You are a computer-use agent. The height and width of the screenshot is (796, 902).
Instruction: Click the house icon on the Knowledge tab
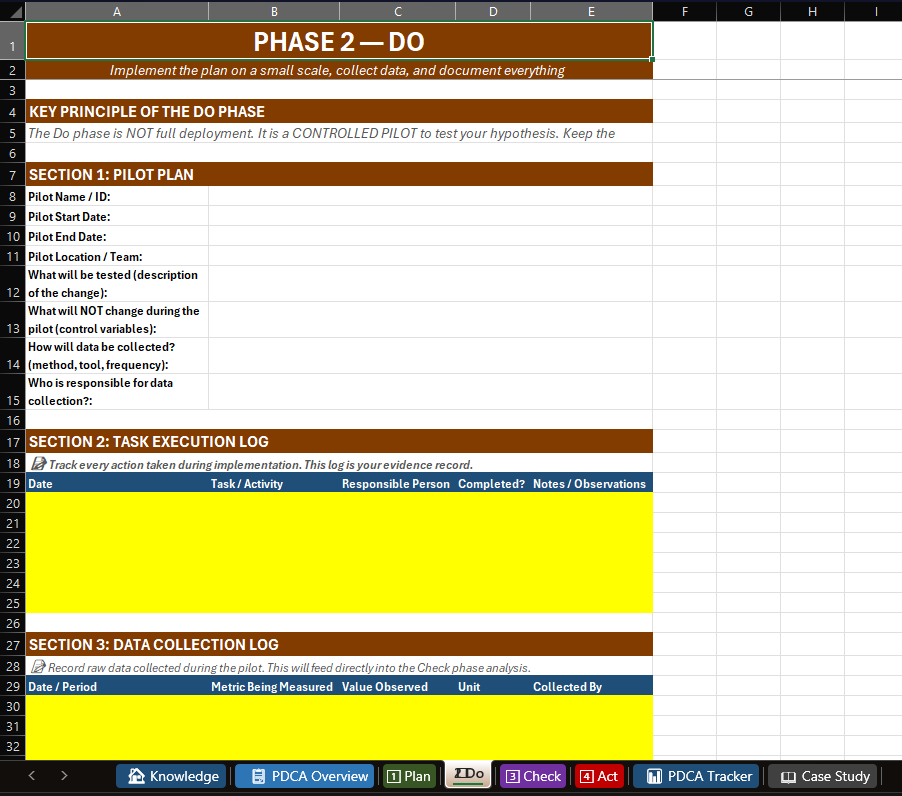point(136,776)
